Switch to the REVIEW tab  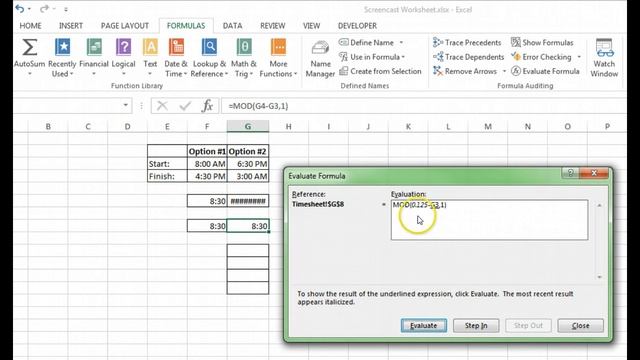click(x=273, y=26)
